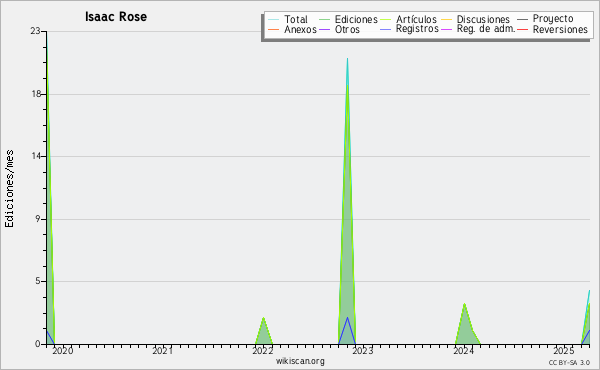Click the Isaac Rose chart title
This screenshot has width=600, height=370.
point(116,16)
